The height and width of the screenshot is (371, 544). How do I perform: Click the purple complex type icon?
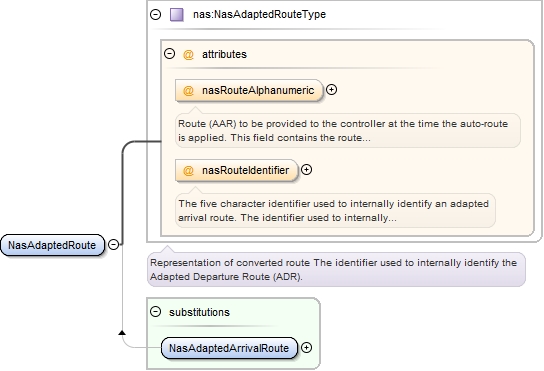point(177,15)
